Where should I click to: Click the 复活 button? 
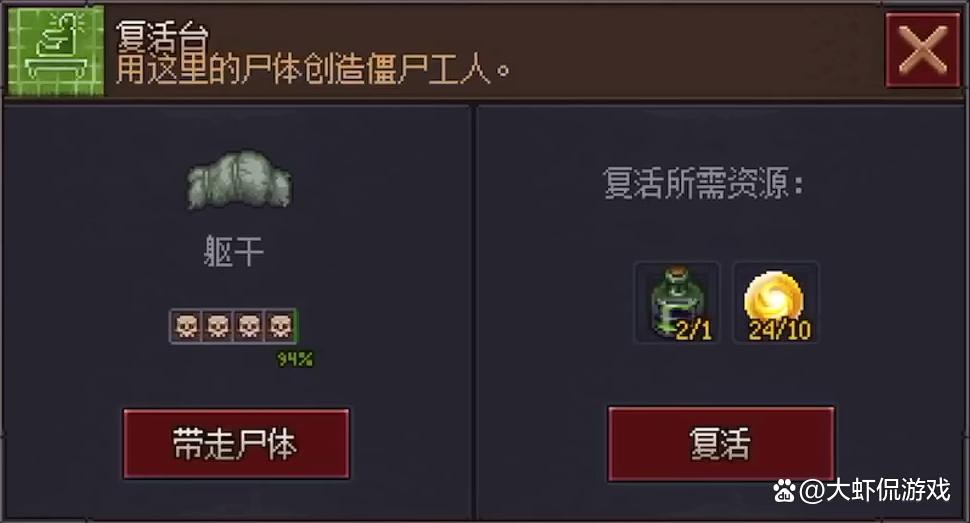coord(721,443)
